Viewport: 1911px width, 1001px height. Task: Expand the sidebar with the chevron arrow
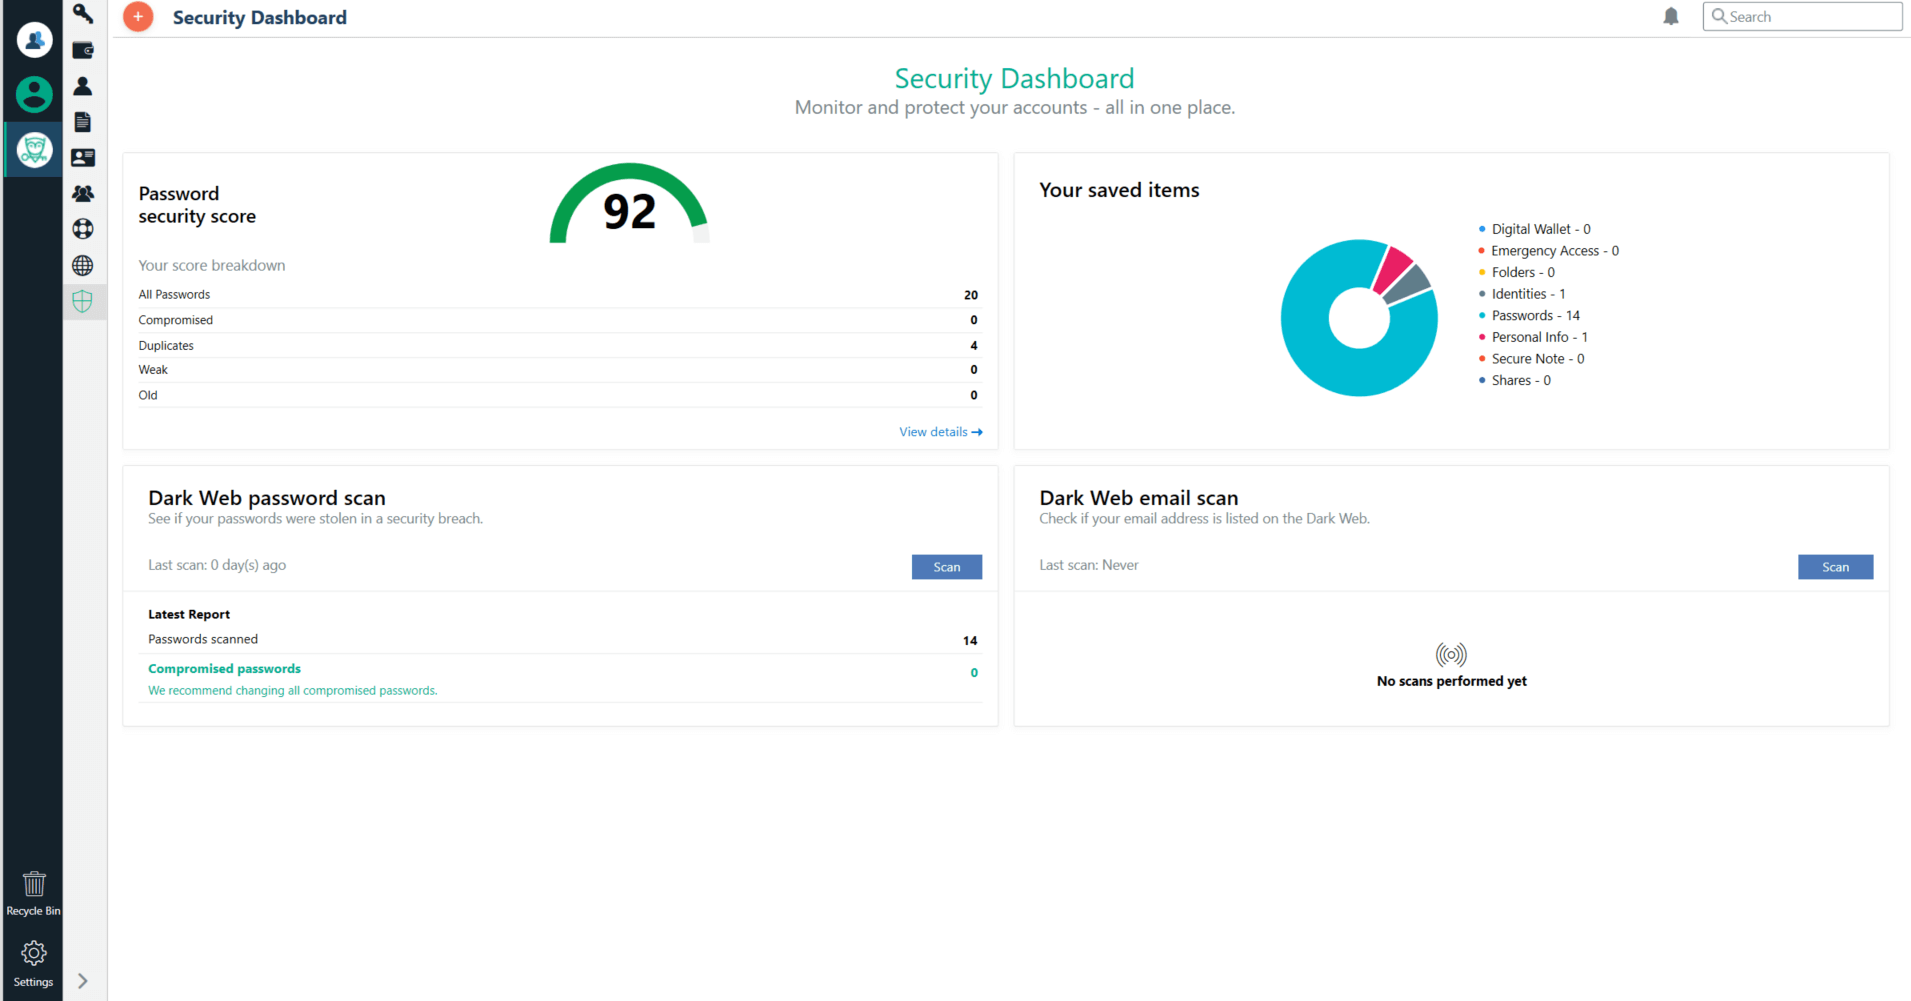pos(83,981)
